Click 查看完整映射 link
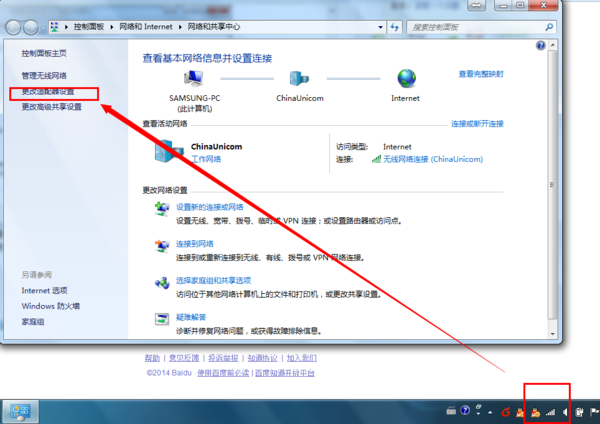Image resolution: width=600 pixels, height=424 pixels. pyautogui.click(x=481, y=74)
